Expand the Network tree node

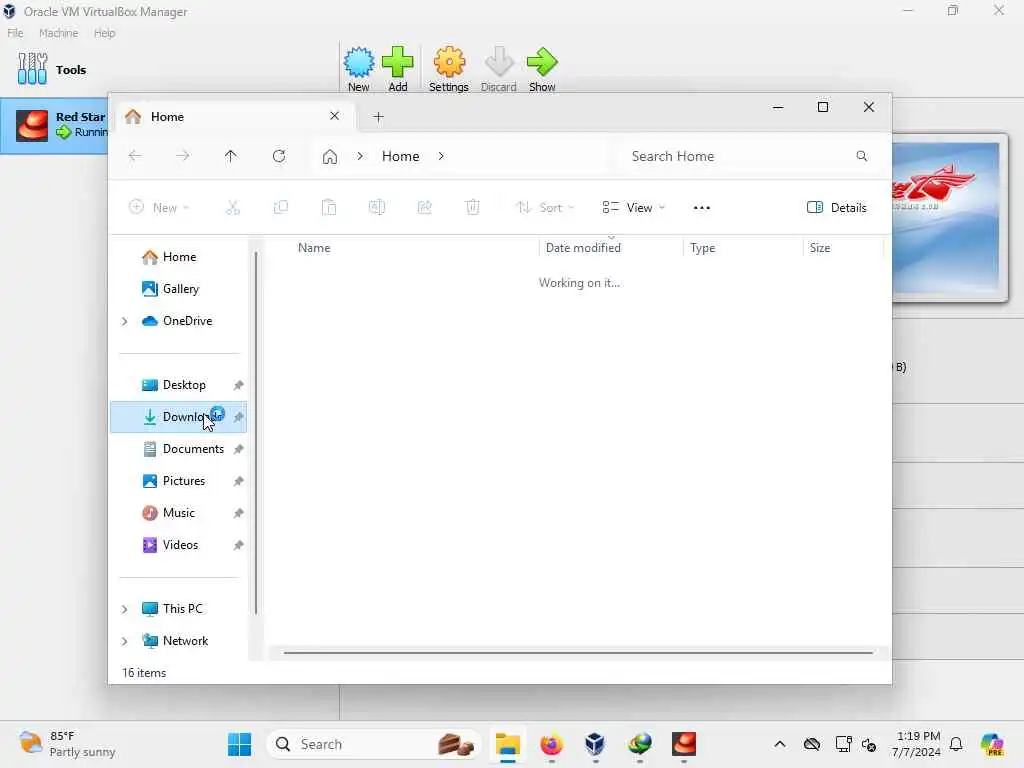point(125,641)
